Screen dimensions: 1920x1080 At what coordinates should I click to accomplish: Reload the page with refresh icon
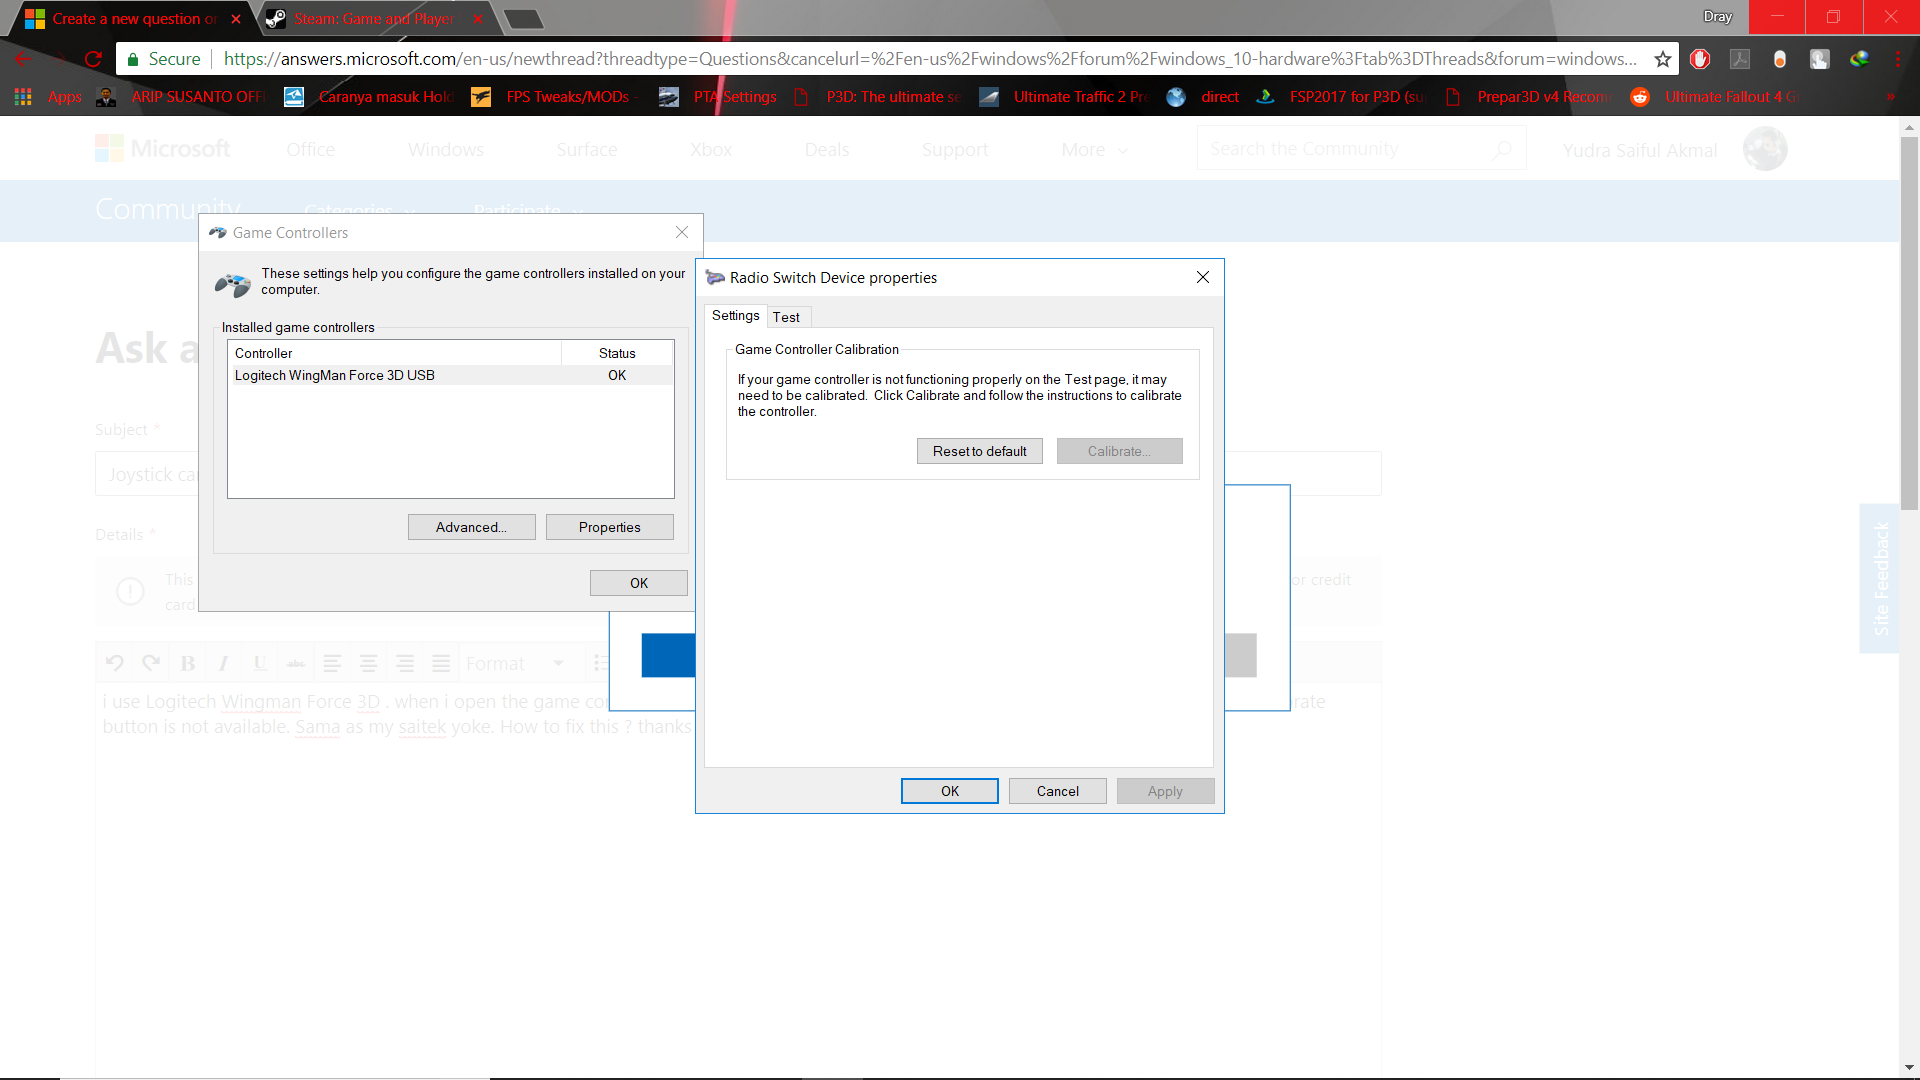tap(93, 59)
